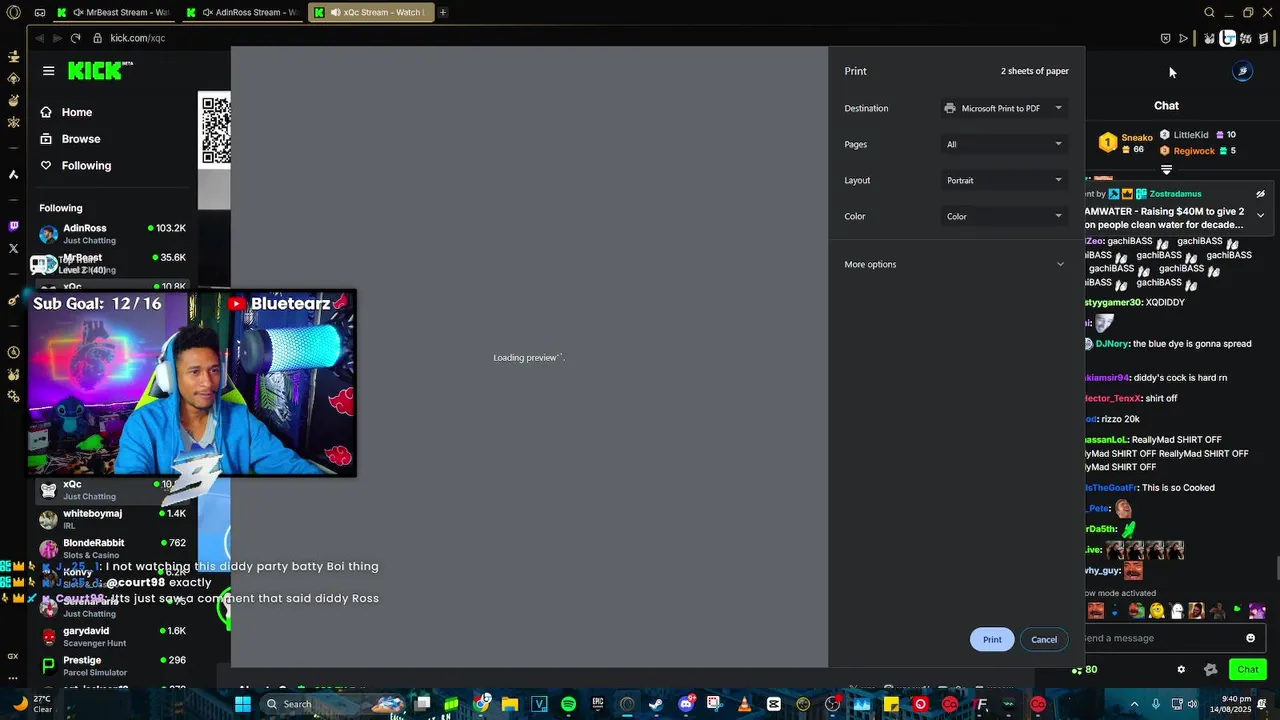The width and height of the screenshot is (1280, 720).
Task: Click the ad blocker shield icon
Action: [x=1165, y=38]
